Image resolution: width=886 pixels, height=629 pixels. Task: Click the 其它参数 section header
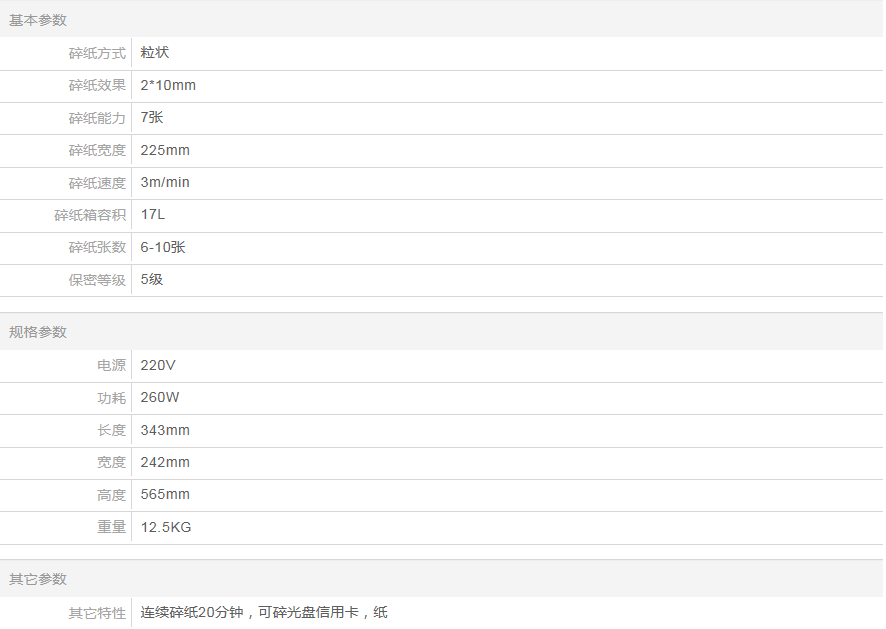tap(38, 579)
